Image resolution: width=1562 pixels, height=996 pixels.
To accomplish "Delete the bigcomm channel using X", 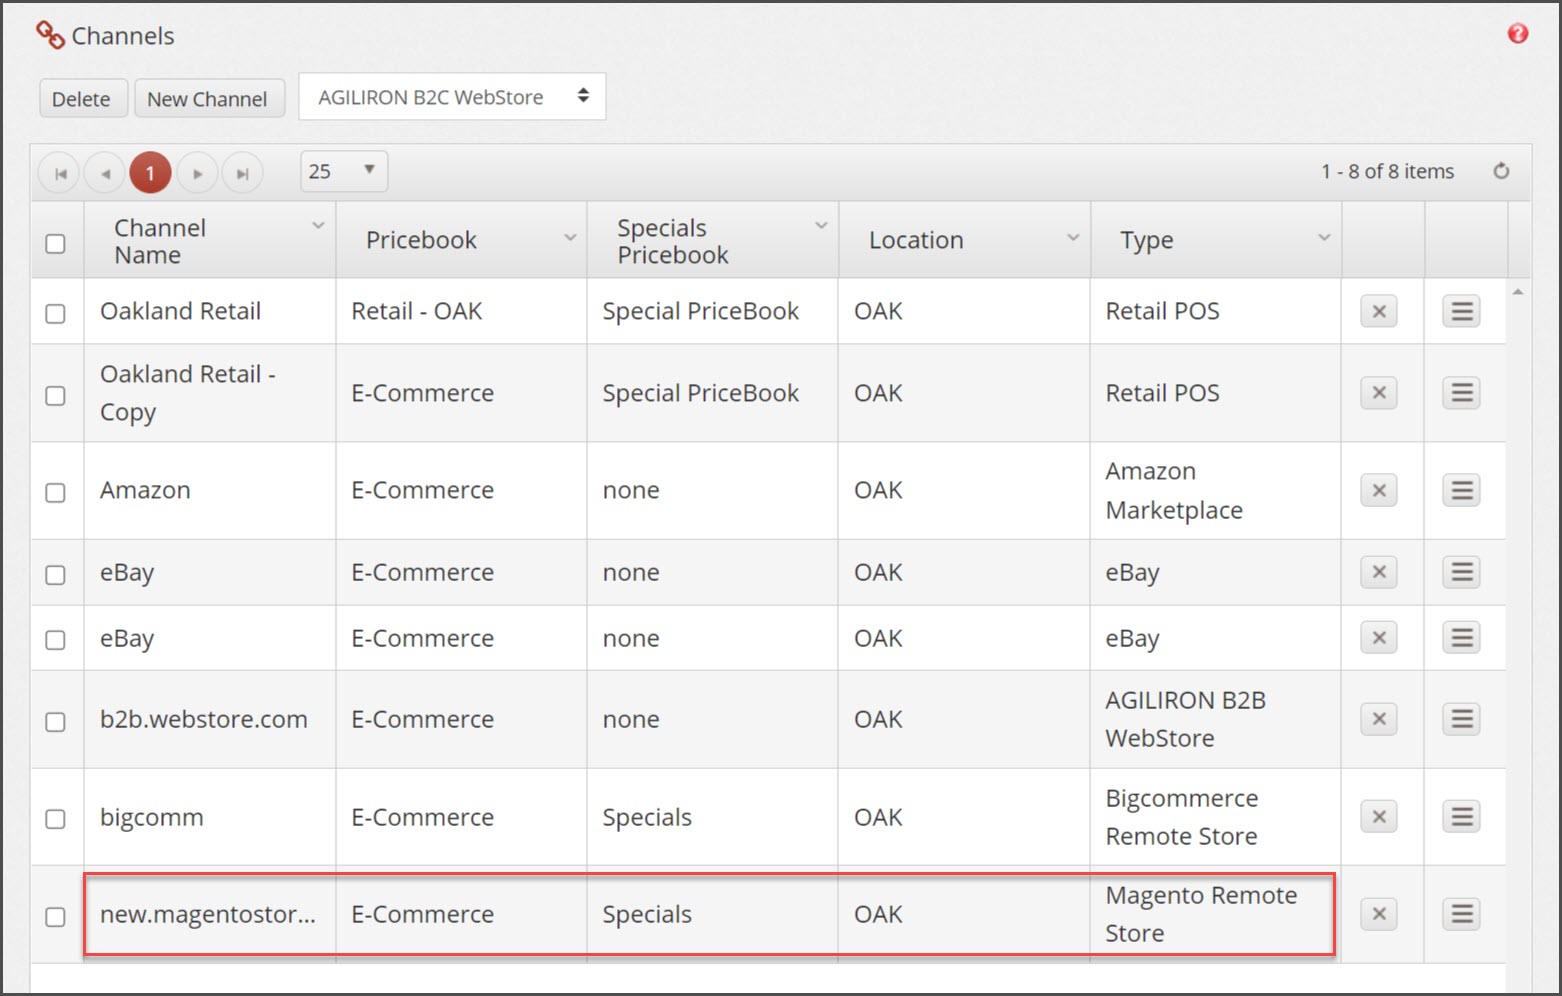I will point(1379,817).
